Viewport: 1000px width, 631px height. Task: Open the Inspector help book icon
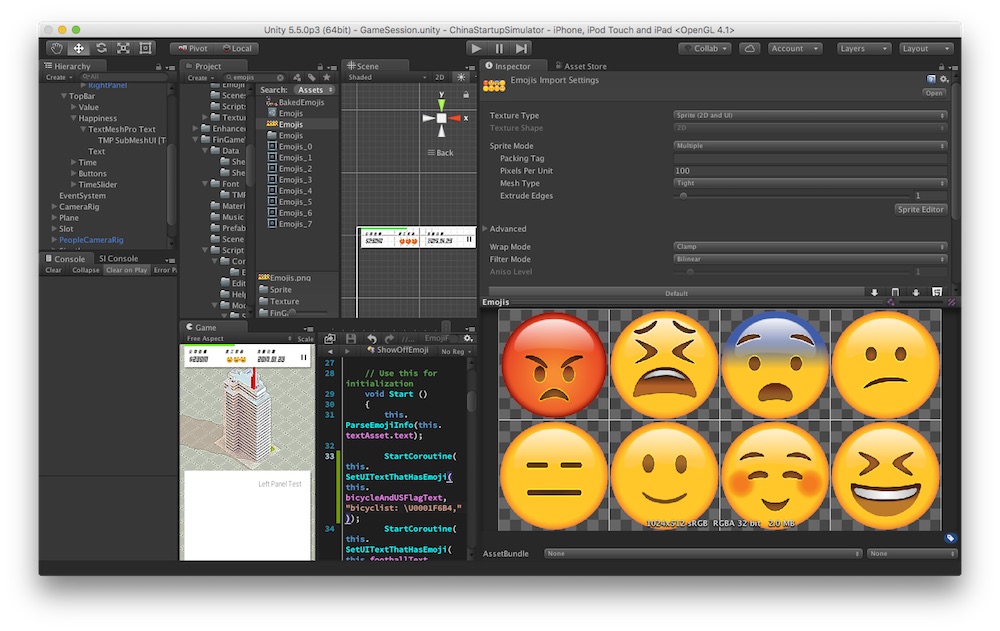click(x=931, y=79)
